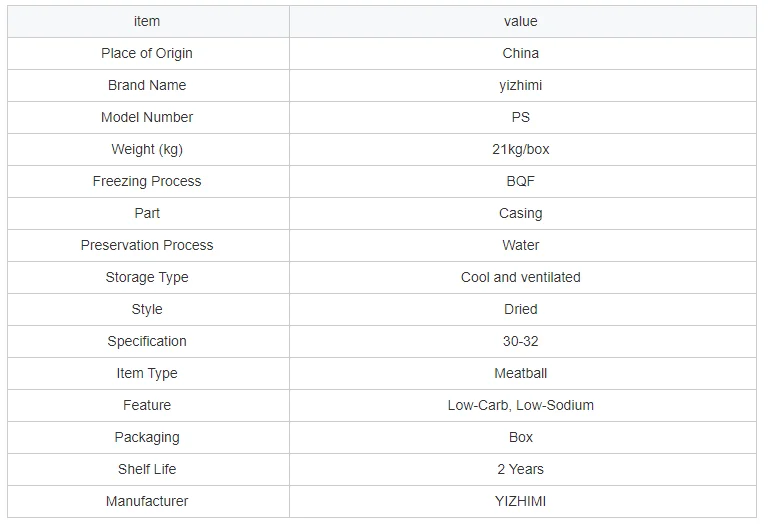773x524 pixels.
Task: Click the 'Low-Carb, Low-Sodium' feature value
Action: tap(520, 405)
